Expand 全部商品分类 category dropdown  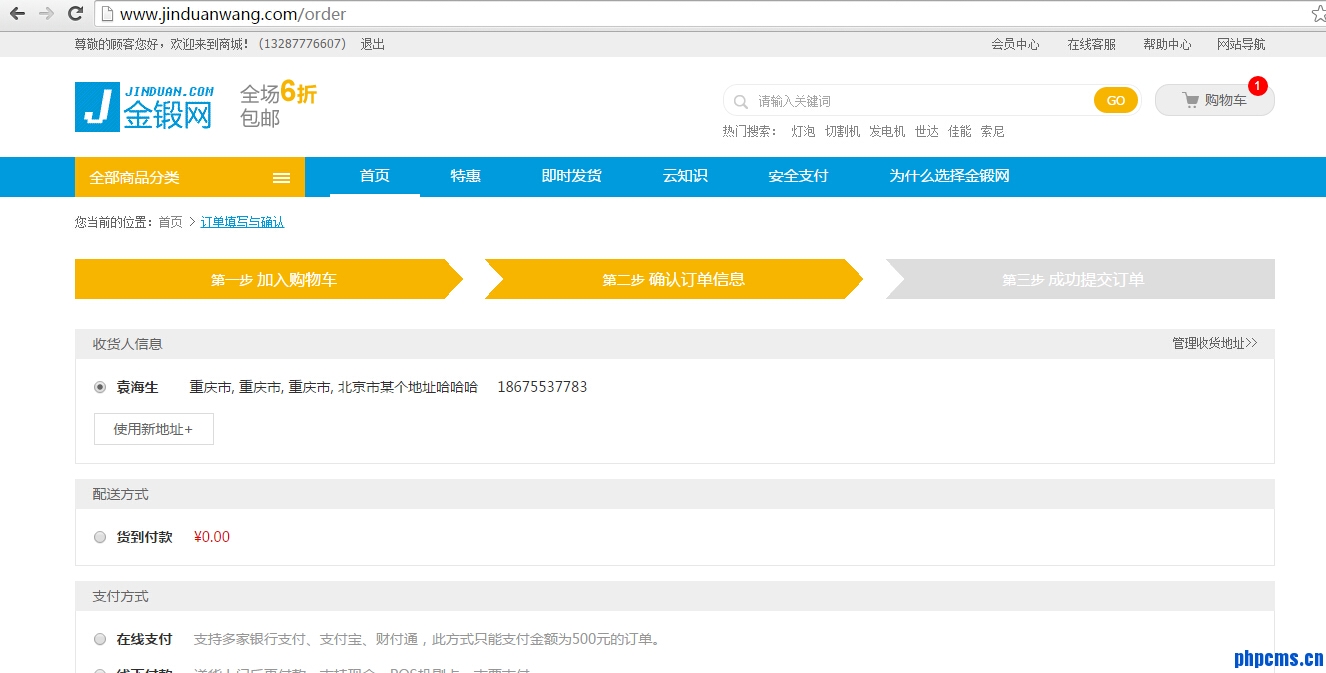(190, 177)
